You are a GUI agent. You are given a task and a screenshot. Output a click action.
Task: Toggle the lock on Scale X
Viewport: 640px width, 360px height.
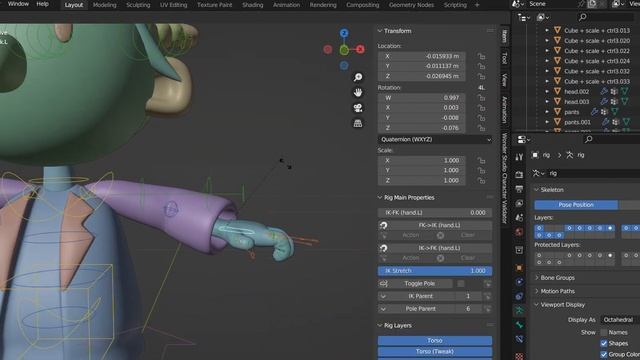[x=482, y=160]
